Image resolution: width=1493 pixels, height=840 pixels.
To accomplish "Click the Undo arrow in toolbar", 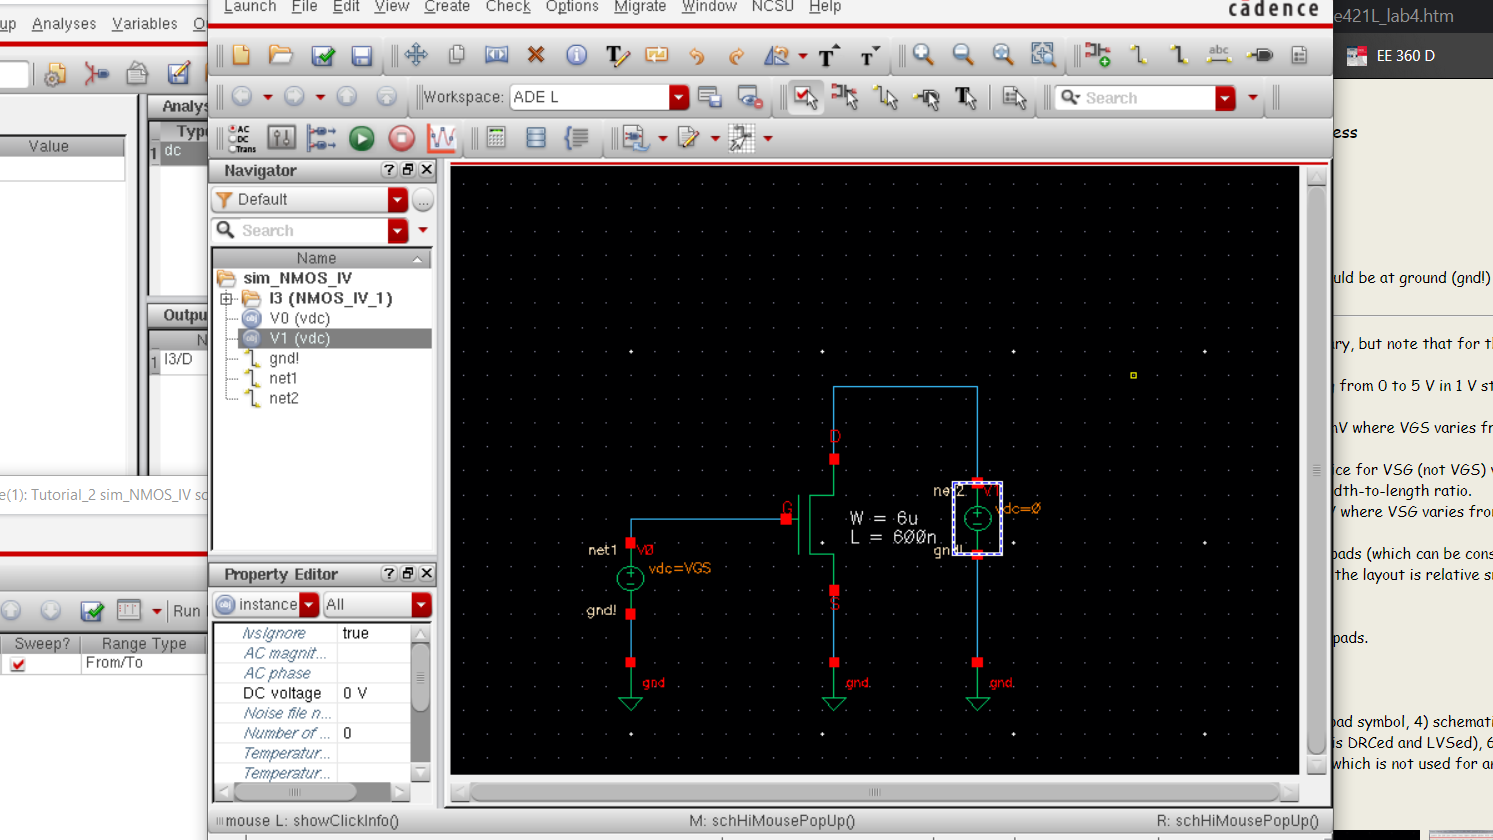I will 697,56.
